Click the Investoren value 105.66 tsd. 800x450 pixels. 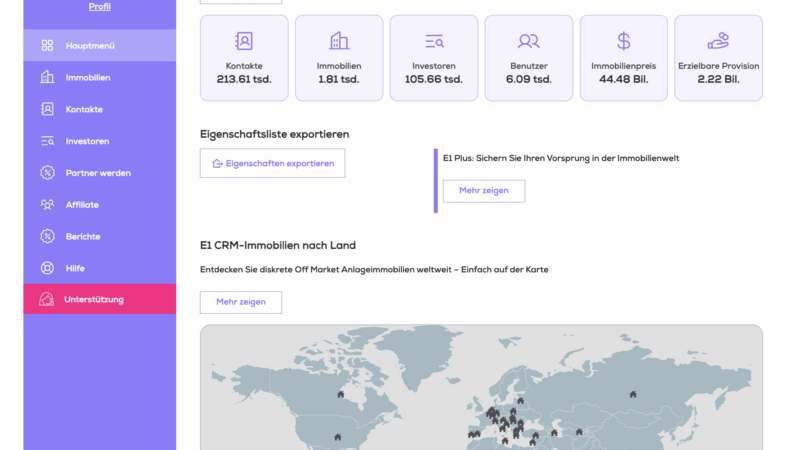(434, 80)
